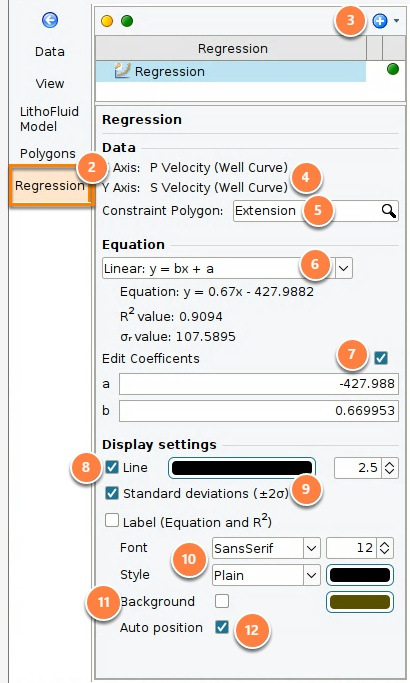Open the Plain style dropdown

pyautogui.click(x=266, y=575)
